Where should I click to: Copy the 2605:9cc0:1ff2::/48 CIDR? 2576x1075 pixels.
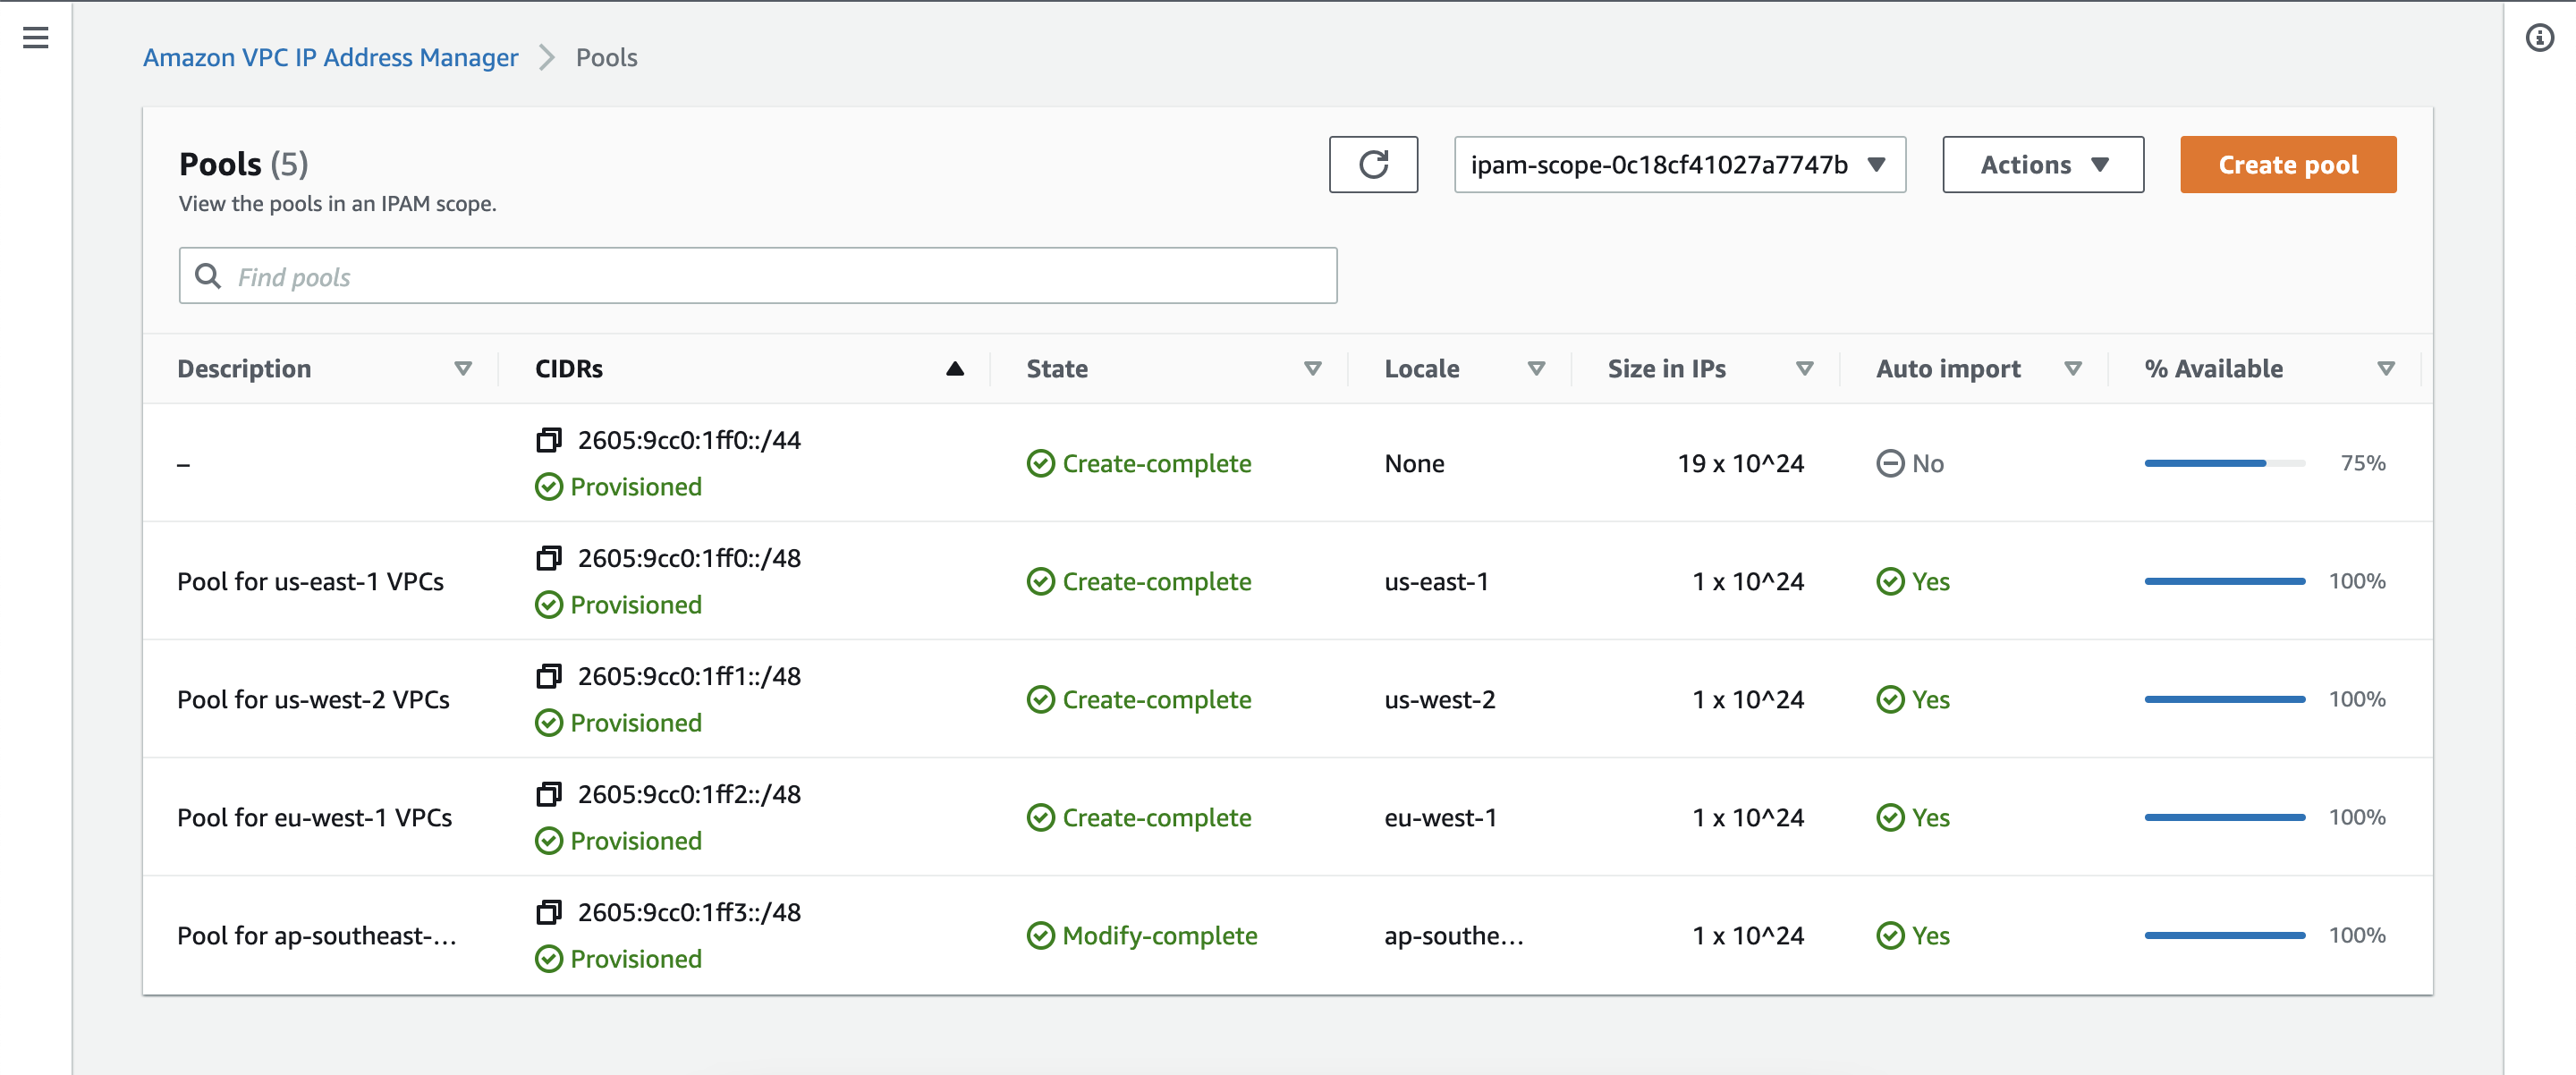(x=548, y=794)
